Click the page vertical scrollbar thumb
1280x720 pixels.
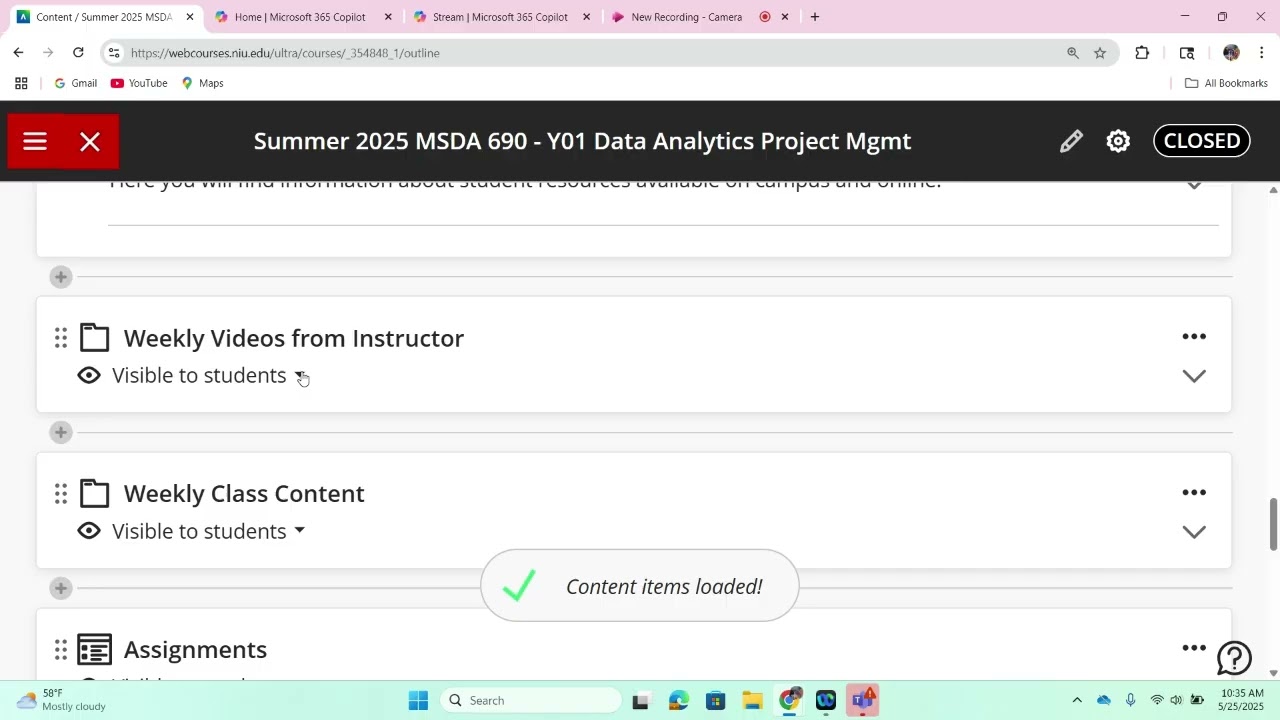pyautogui.click(x=1273, y=523)
